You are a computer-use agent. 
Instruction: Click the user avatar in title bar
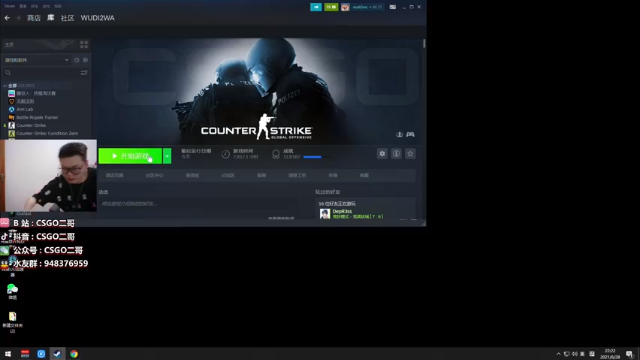(345, 7)
